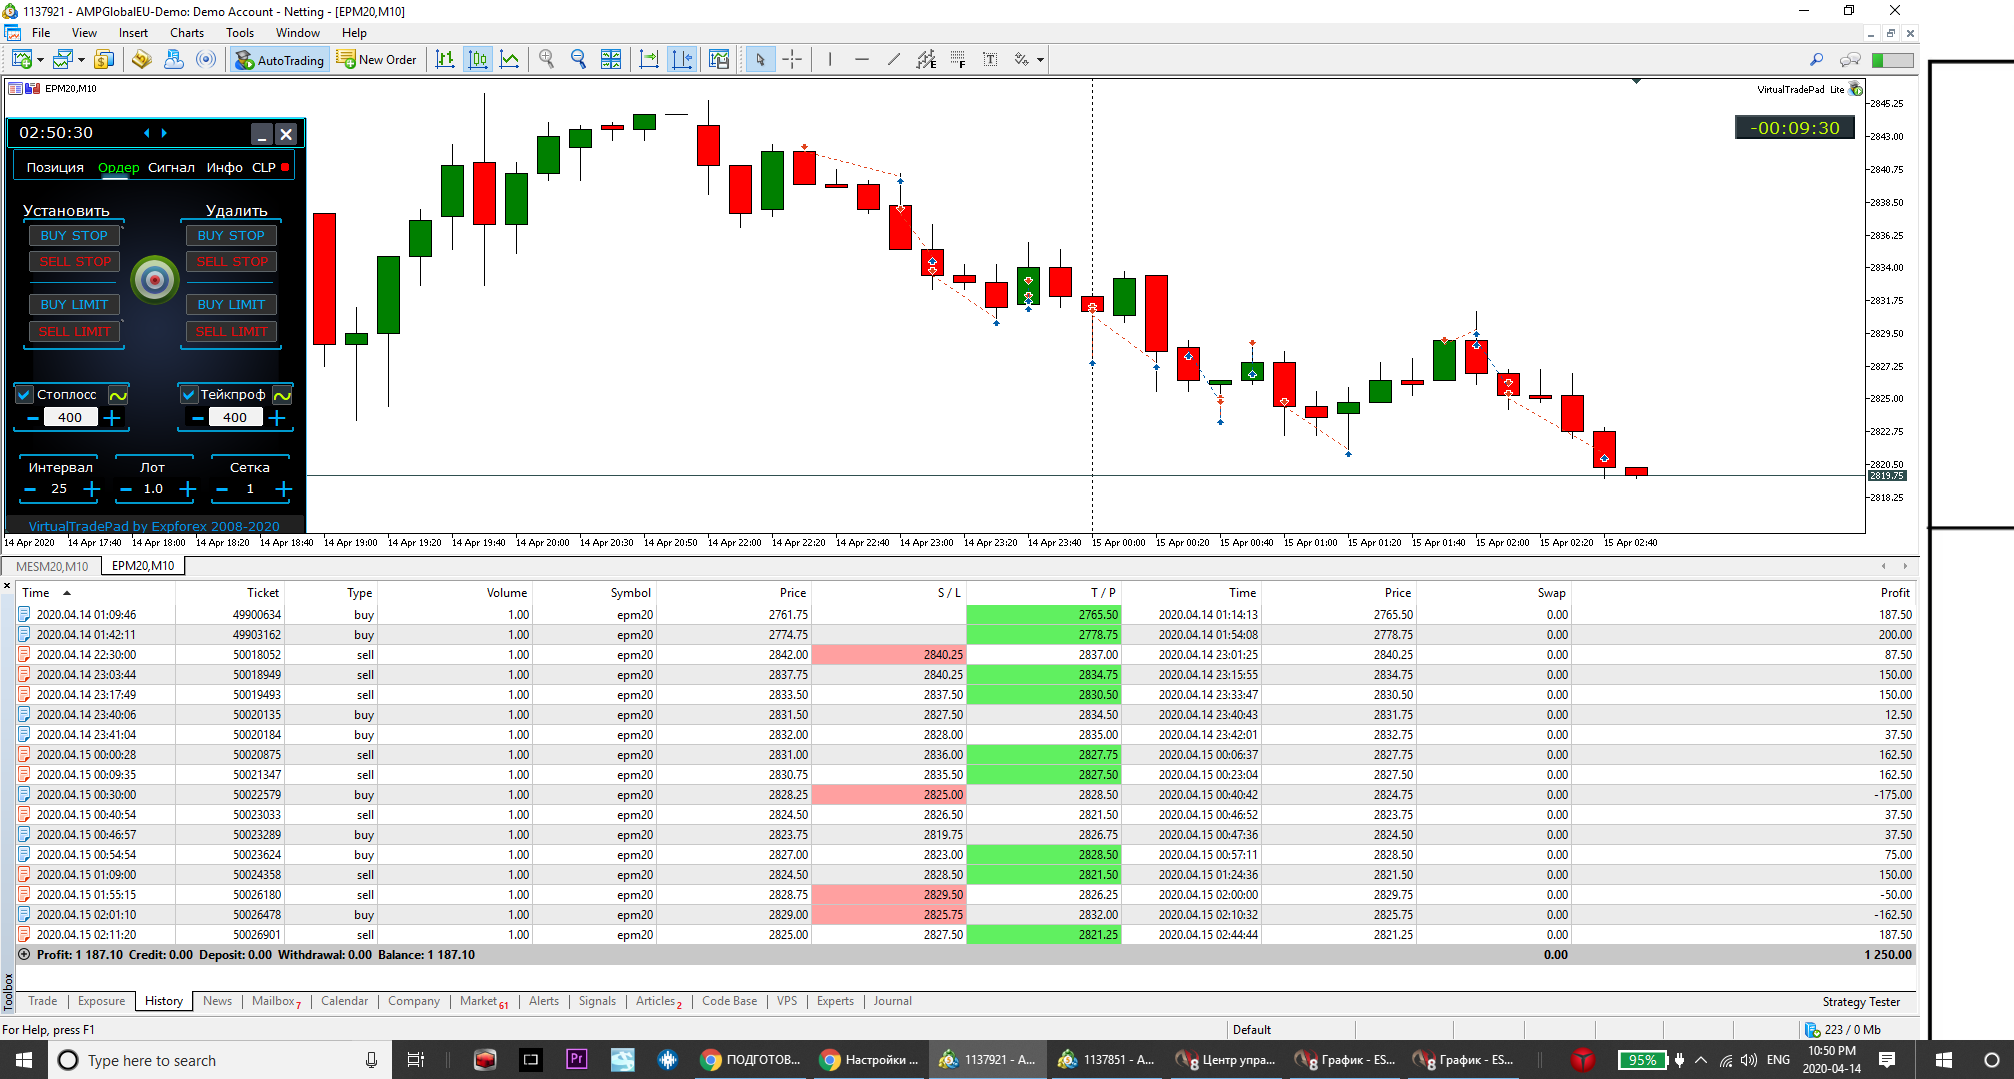Open the Insert menu
Image resolution: width=2014 pixels, height=1079 pixels.
point(133,33)
